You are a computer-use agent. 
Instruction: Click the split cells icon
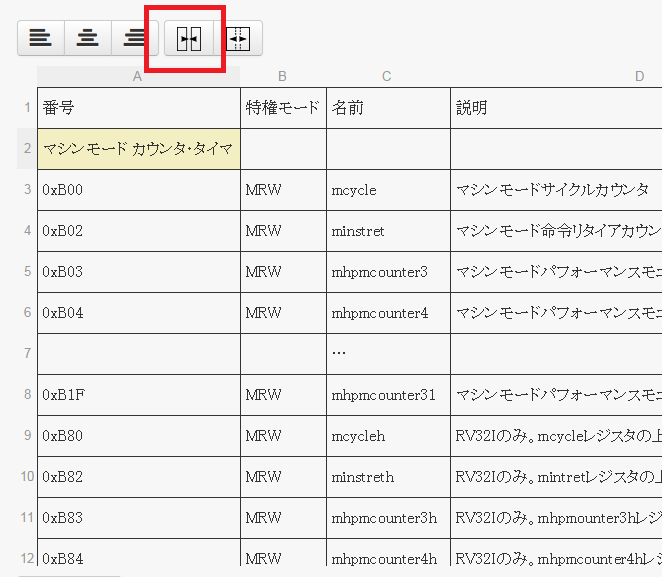click(238, 38)
